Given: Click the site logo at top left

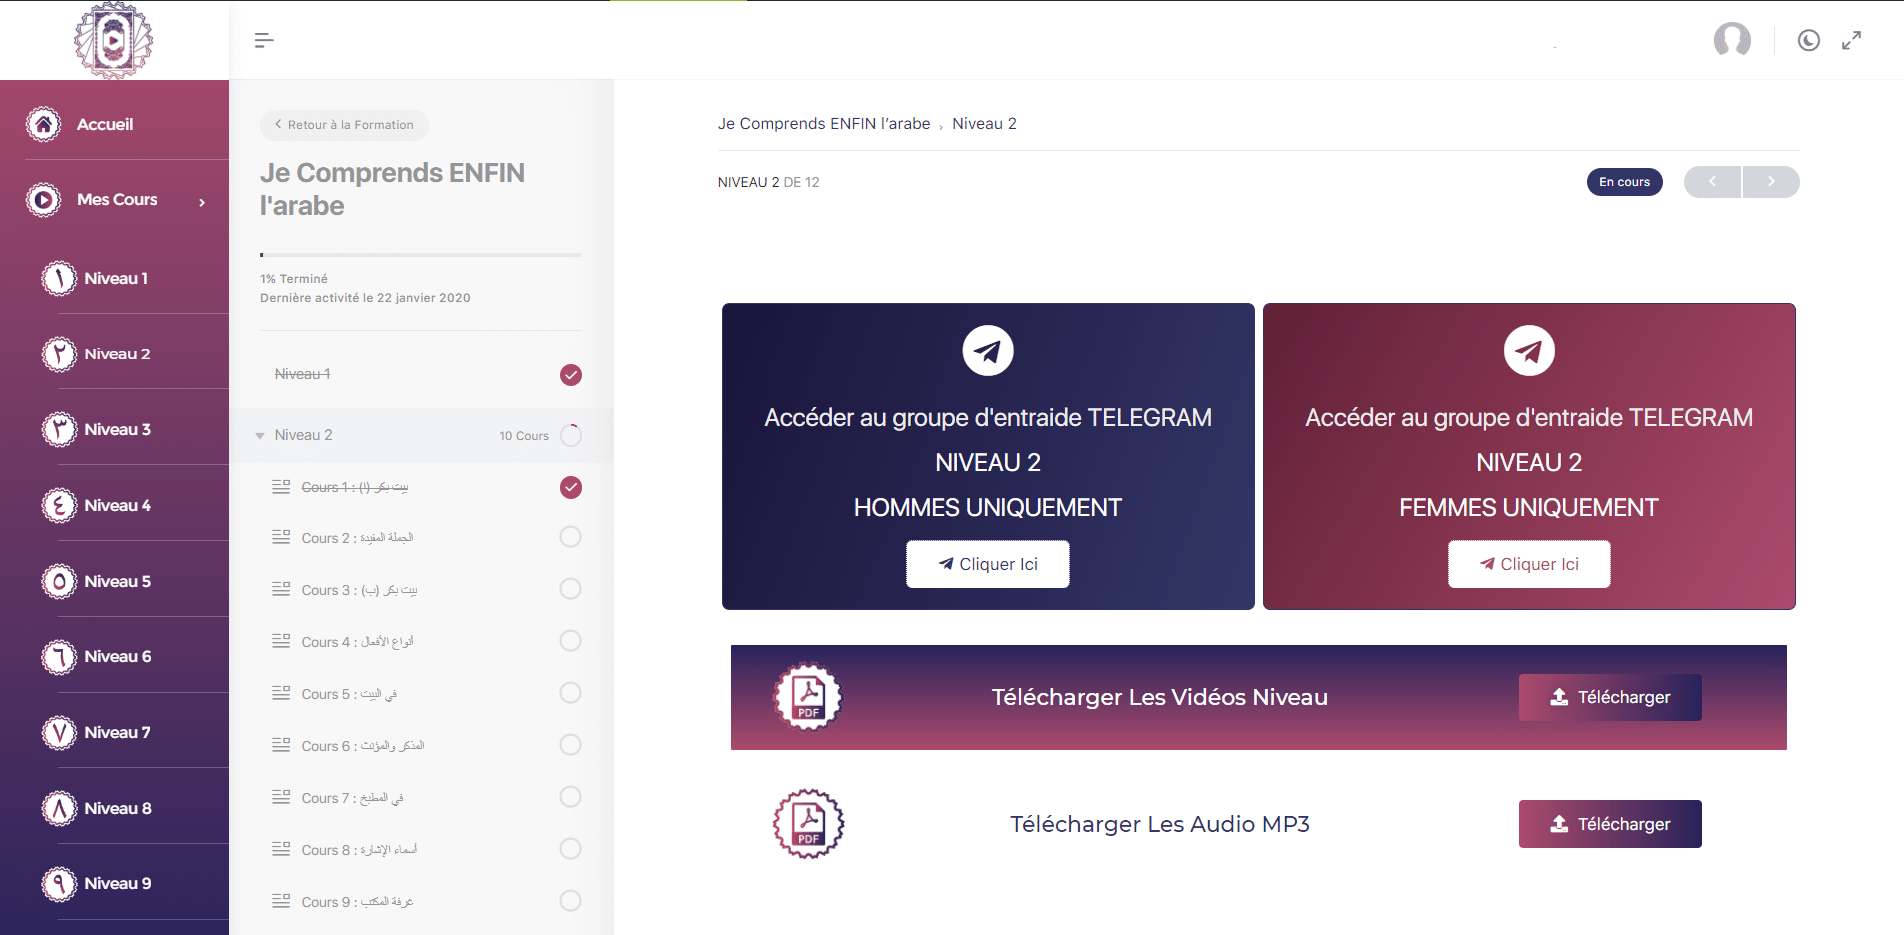Looking at the screenshot, I should (x=113, y=40).
